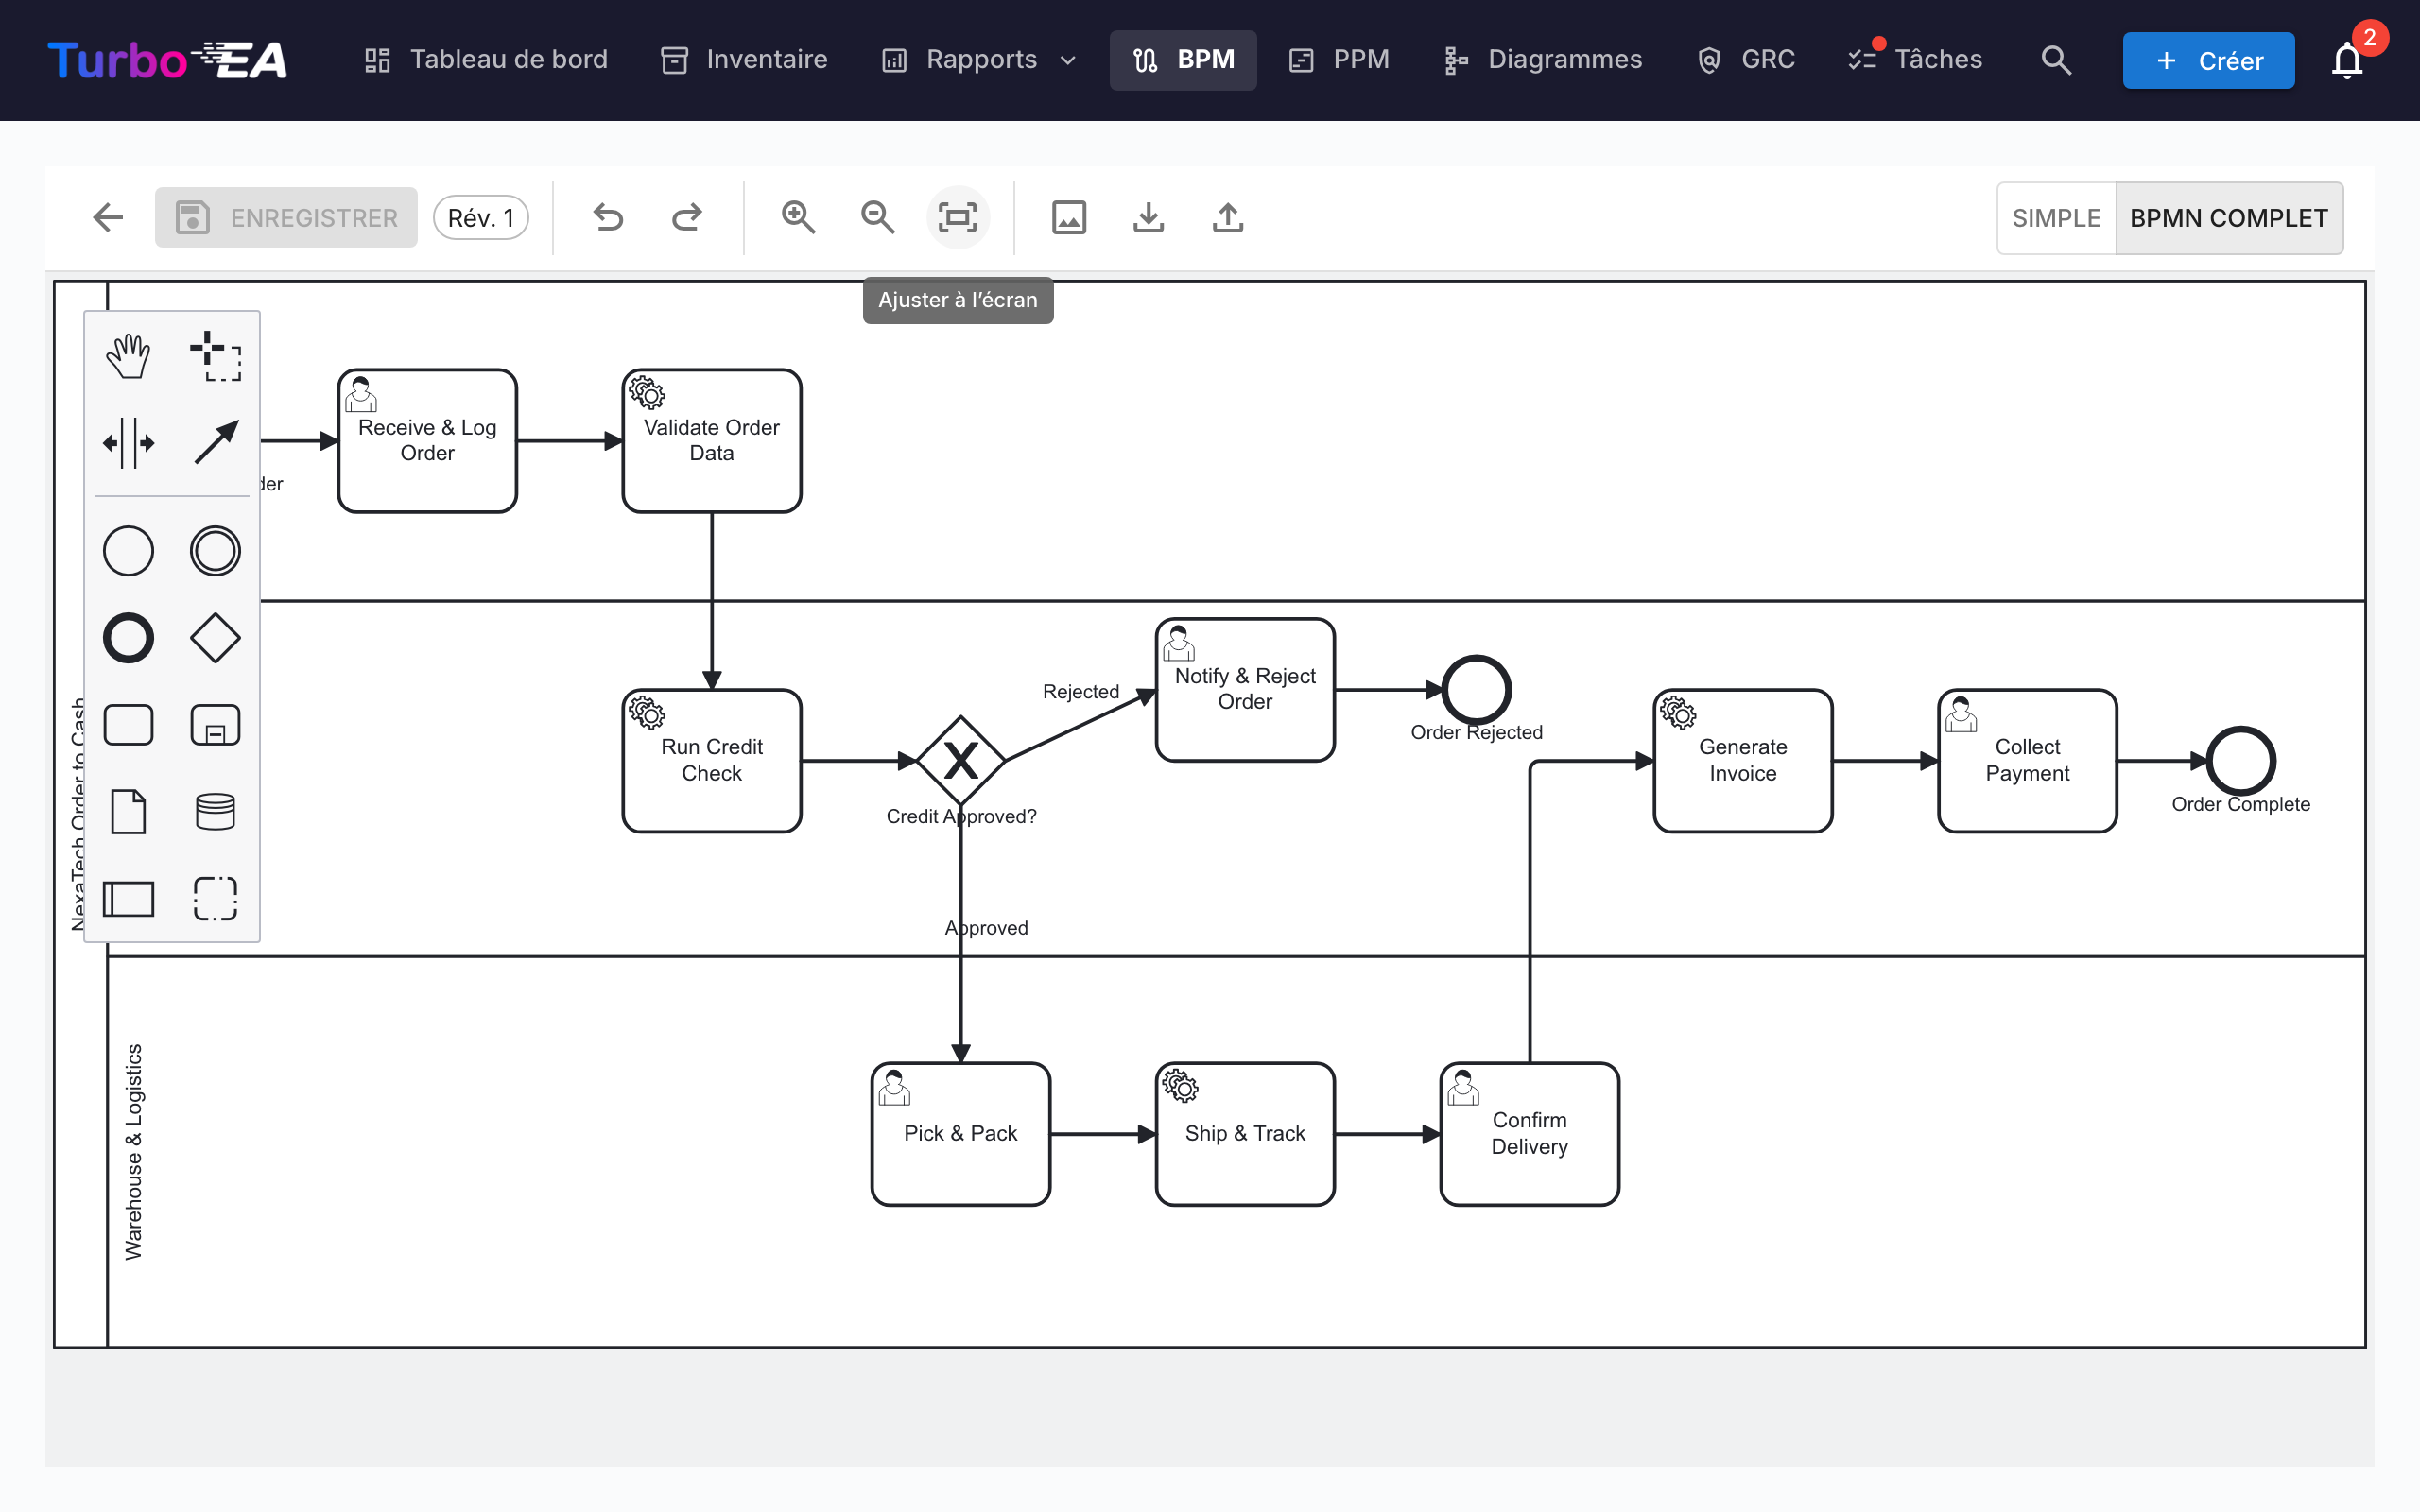Switch to SIMPLE view mode
Viewport: 2420px width, 1512px height.
(x=2056, y=218)
